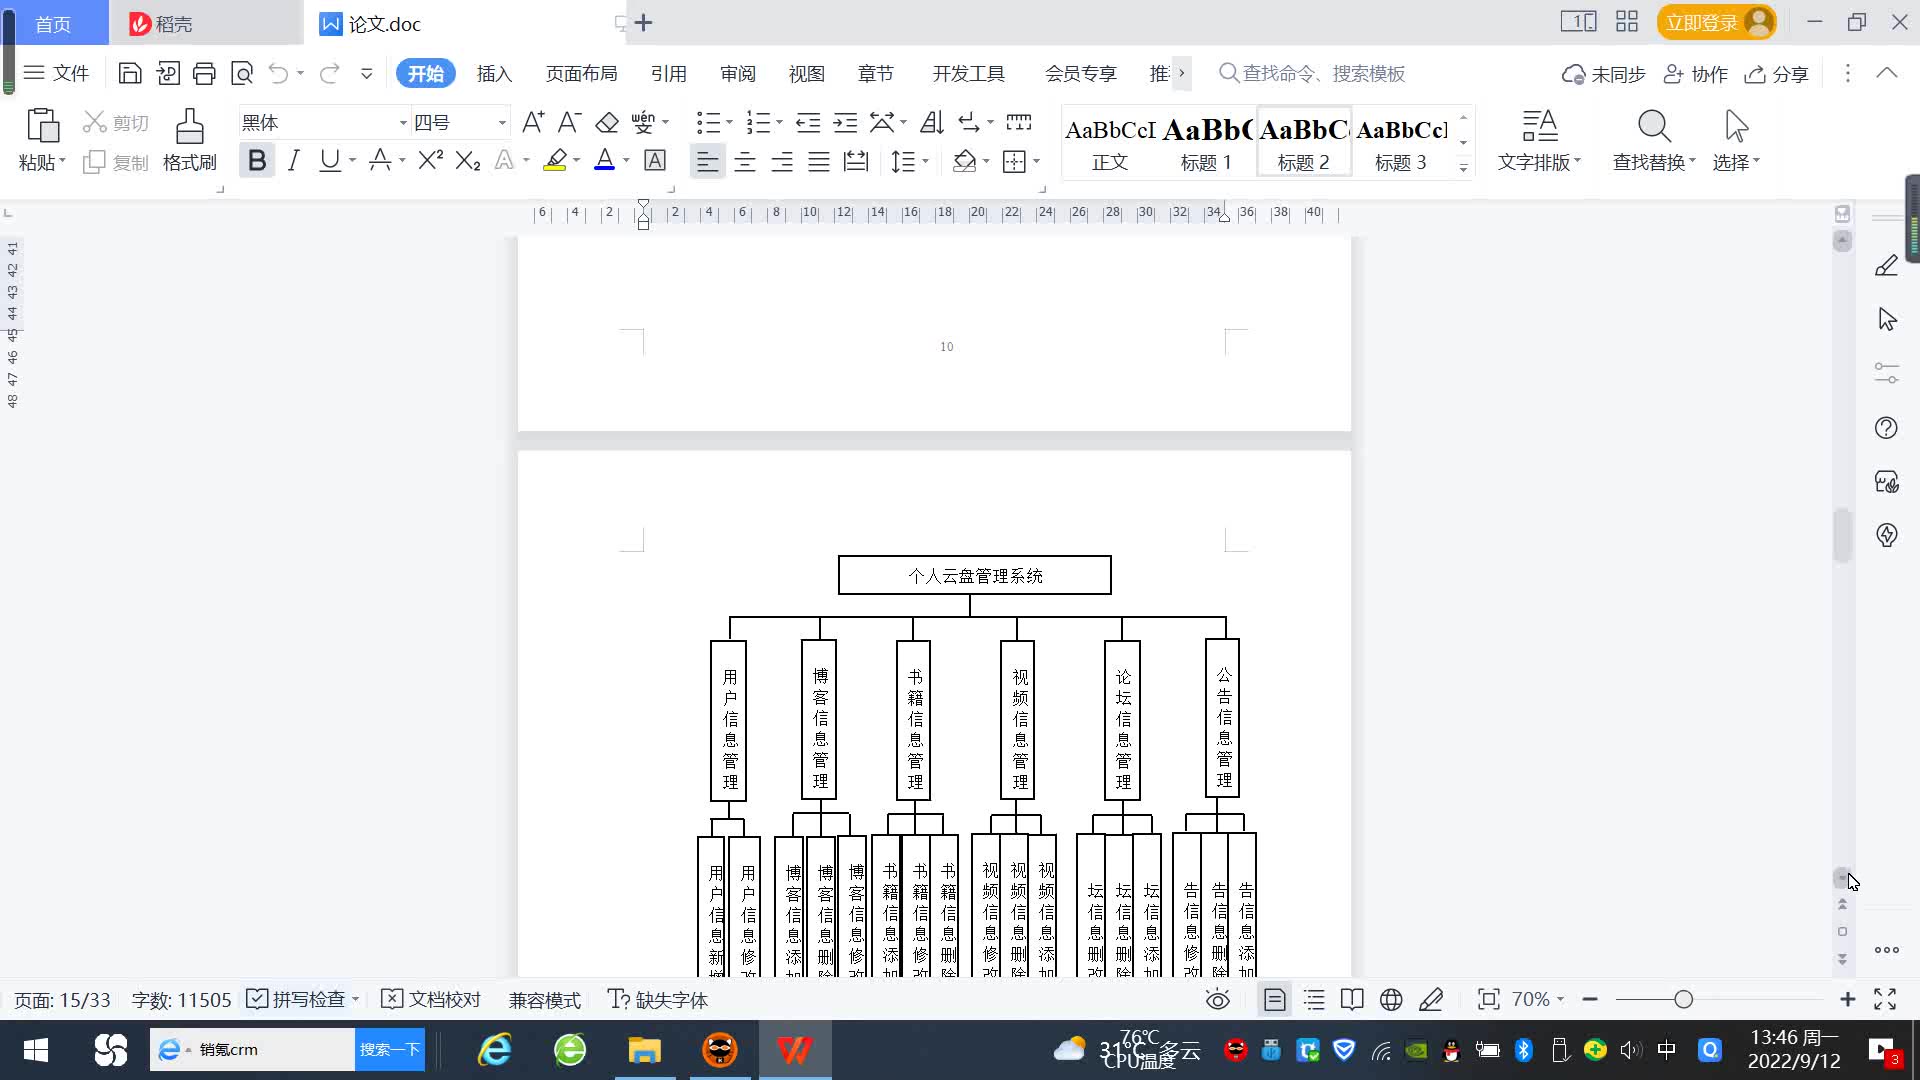Toggle Underline formatting
Viewport: 1920px width, 1080px height.
(329, 160)
